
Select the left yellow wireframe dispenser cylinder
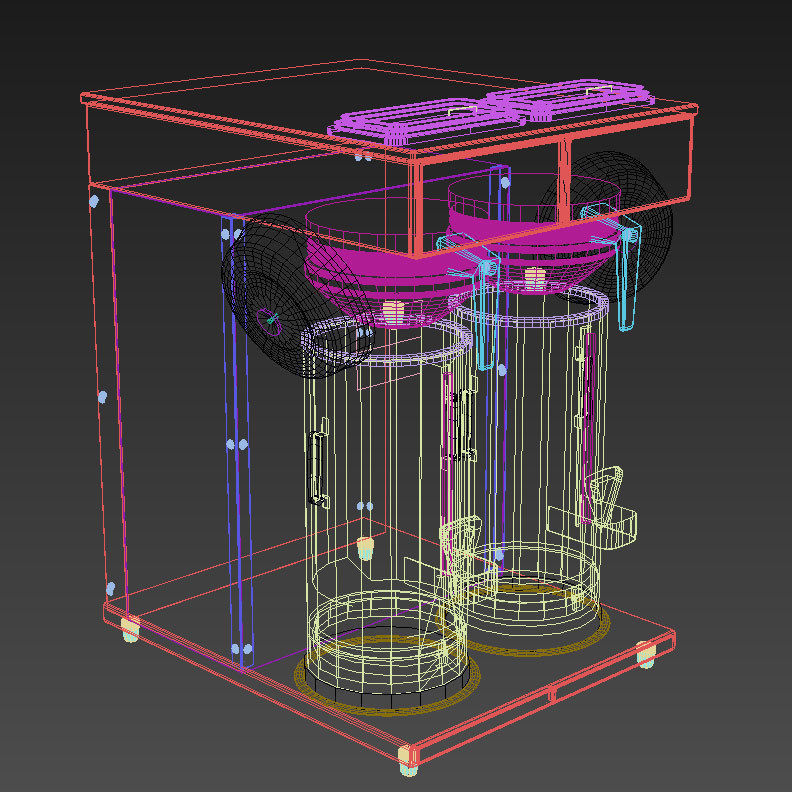pyautogui.click(x=387, y=514)
